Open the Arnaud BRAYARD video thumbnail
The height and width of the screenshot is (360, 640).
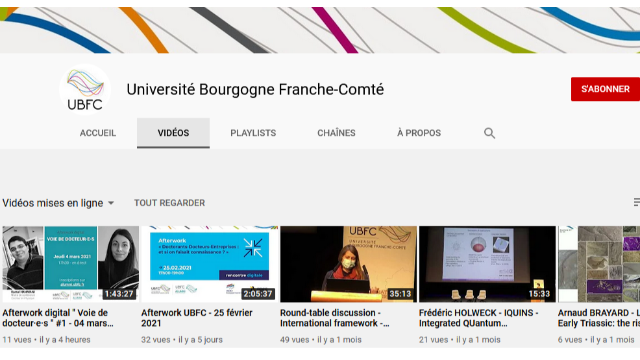click(599, 264)
